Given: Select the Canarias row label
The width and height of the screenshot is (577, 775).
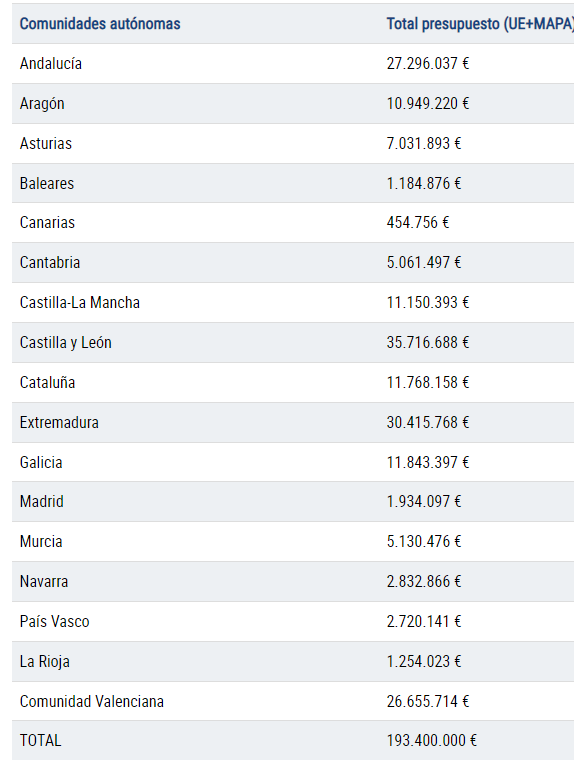Looking at the screenshot, I should [x=47, y=222].
